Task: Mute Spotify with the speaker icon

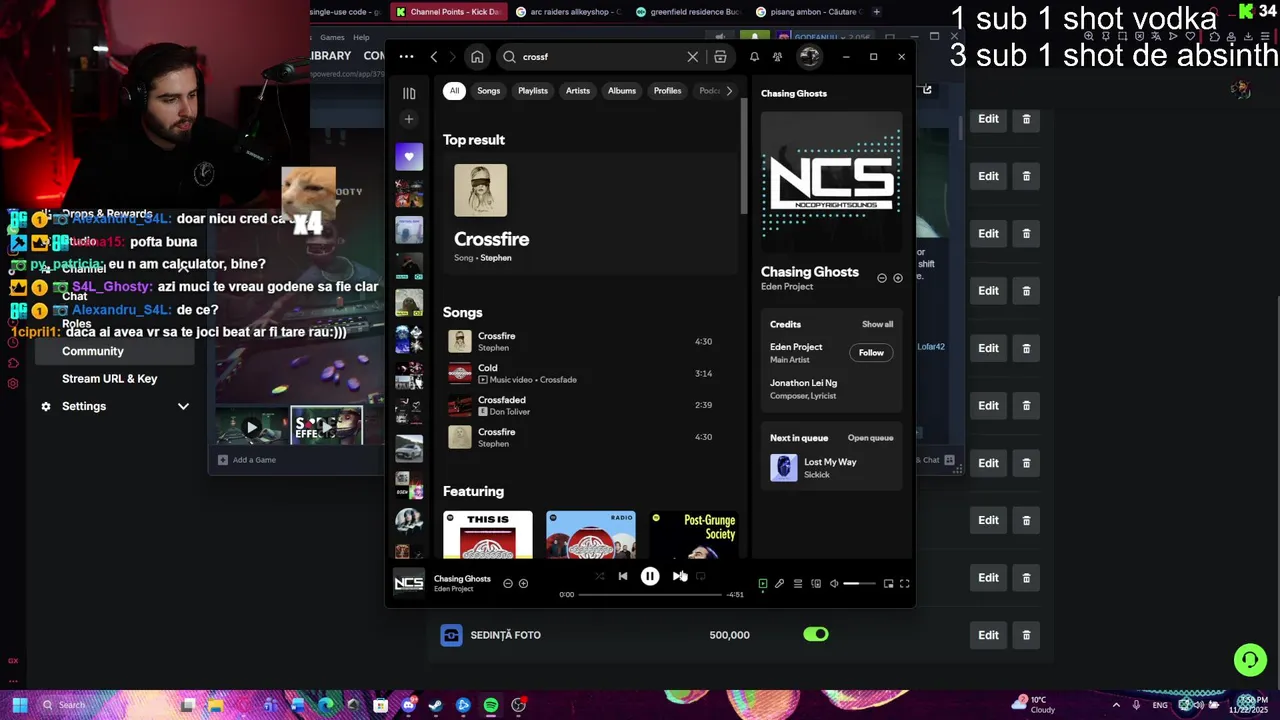Action: pyautogui.click(x=834, y=584)
